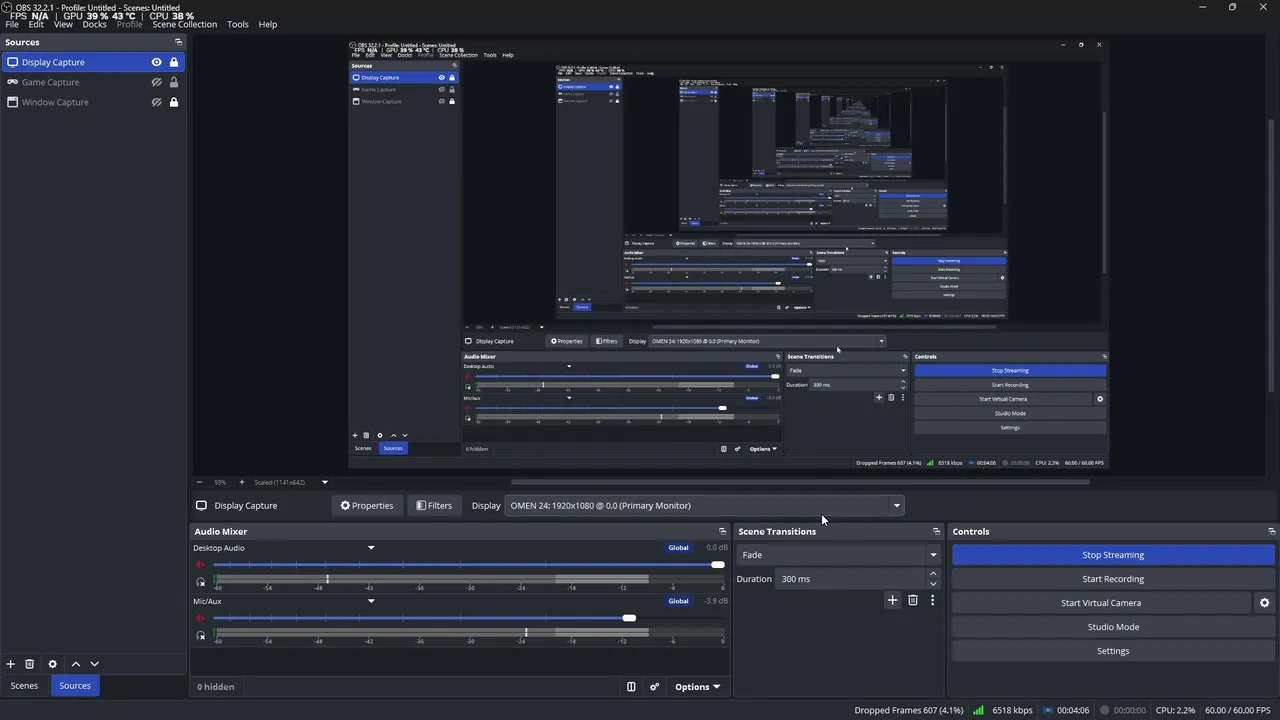Click the recording status icon beside 00:00:00
The width and height of the screenshot is (1280, 720).
point(1104,711)
